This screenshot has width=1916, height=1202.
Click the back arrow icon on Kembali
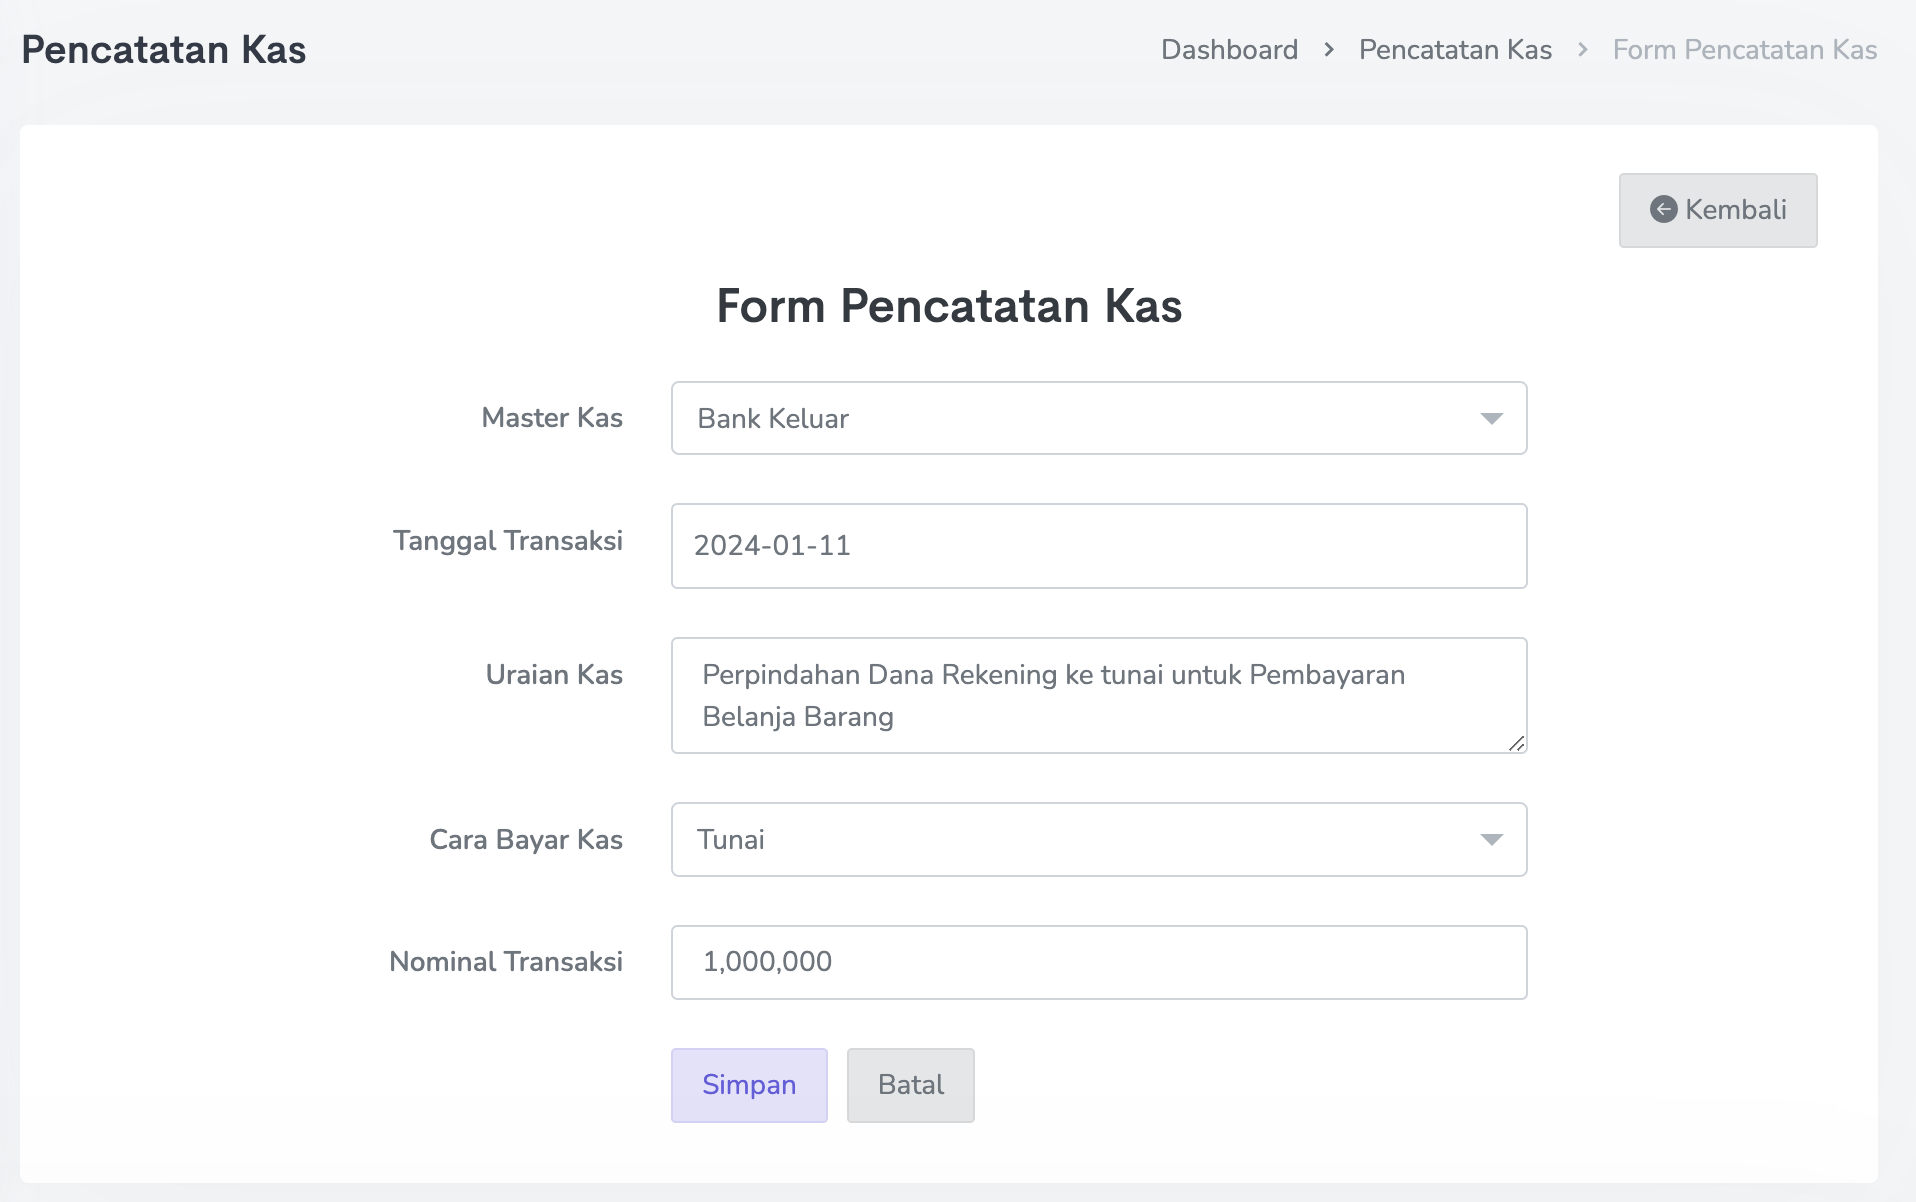pos(1663,209)
